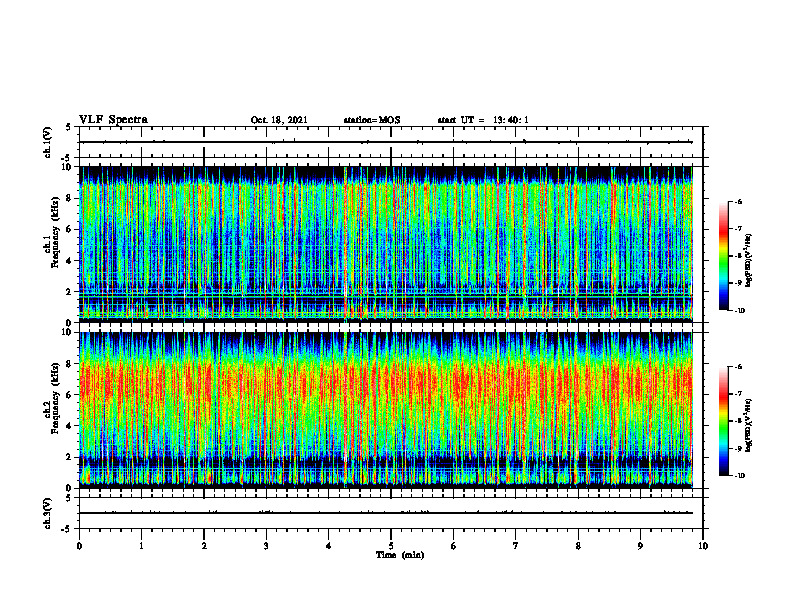The height and width of the screenshot is (612, 792).
Task: Click the 5-minute tick label on Time axis
Action: [x=391, y=546]
